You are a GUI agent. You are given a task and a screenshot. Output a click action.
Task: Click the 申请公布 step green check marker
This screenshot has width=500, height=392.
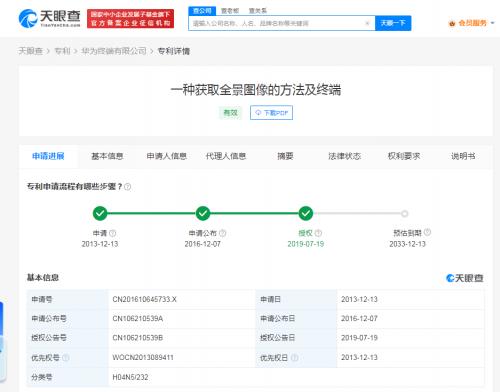pos(203,213)
